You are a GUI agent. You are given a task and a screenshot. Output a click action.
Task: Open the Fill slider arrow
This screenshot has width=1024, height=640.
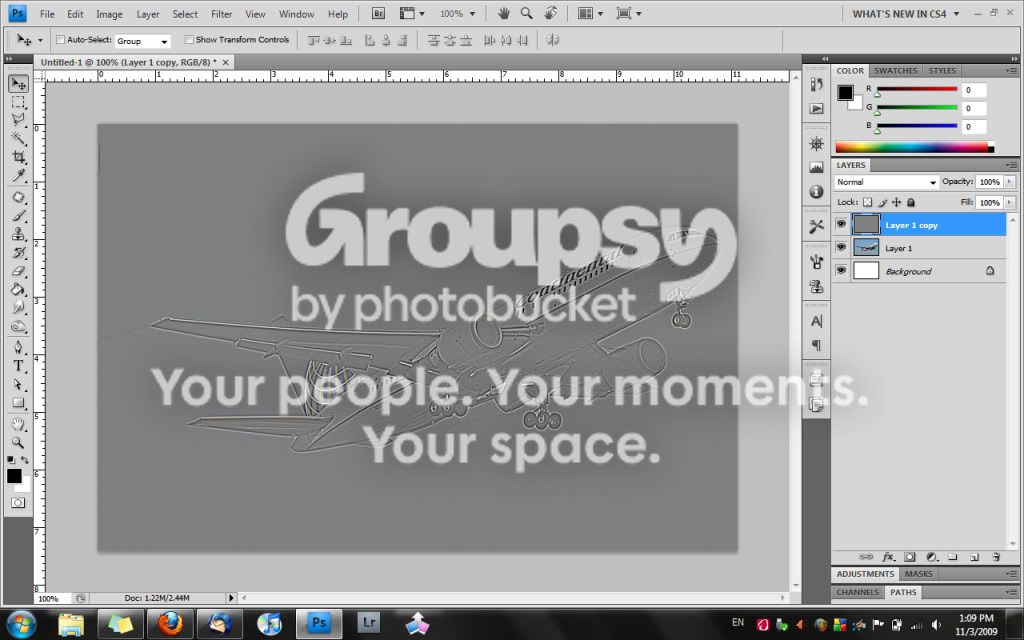(1010, 202)
